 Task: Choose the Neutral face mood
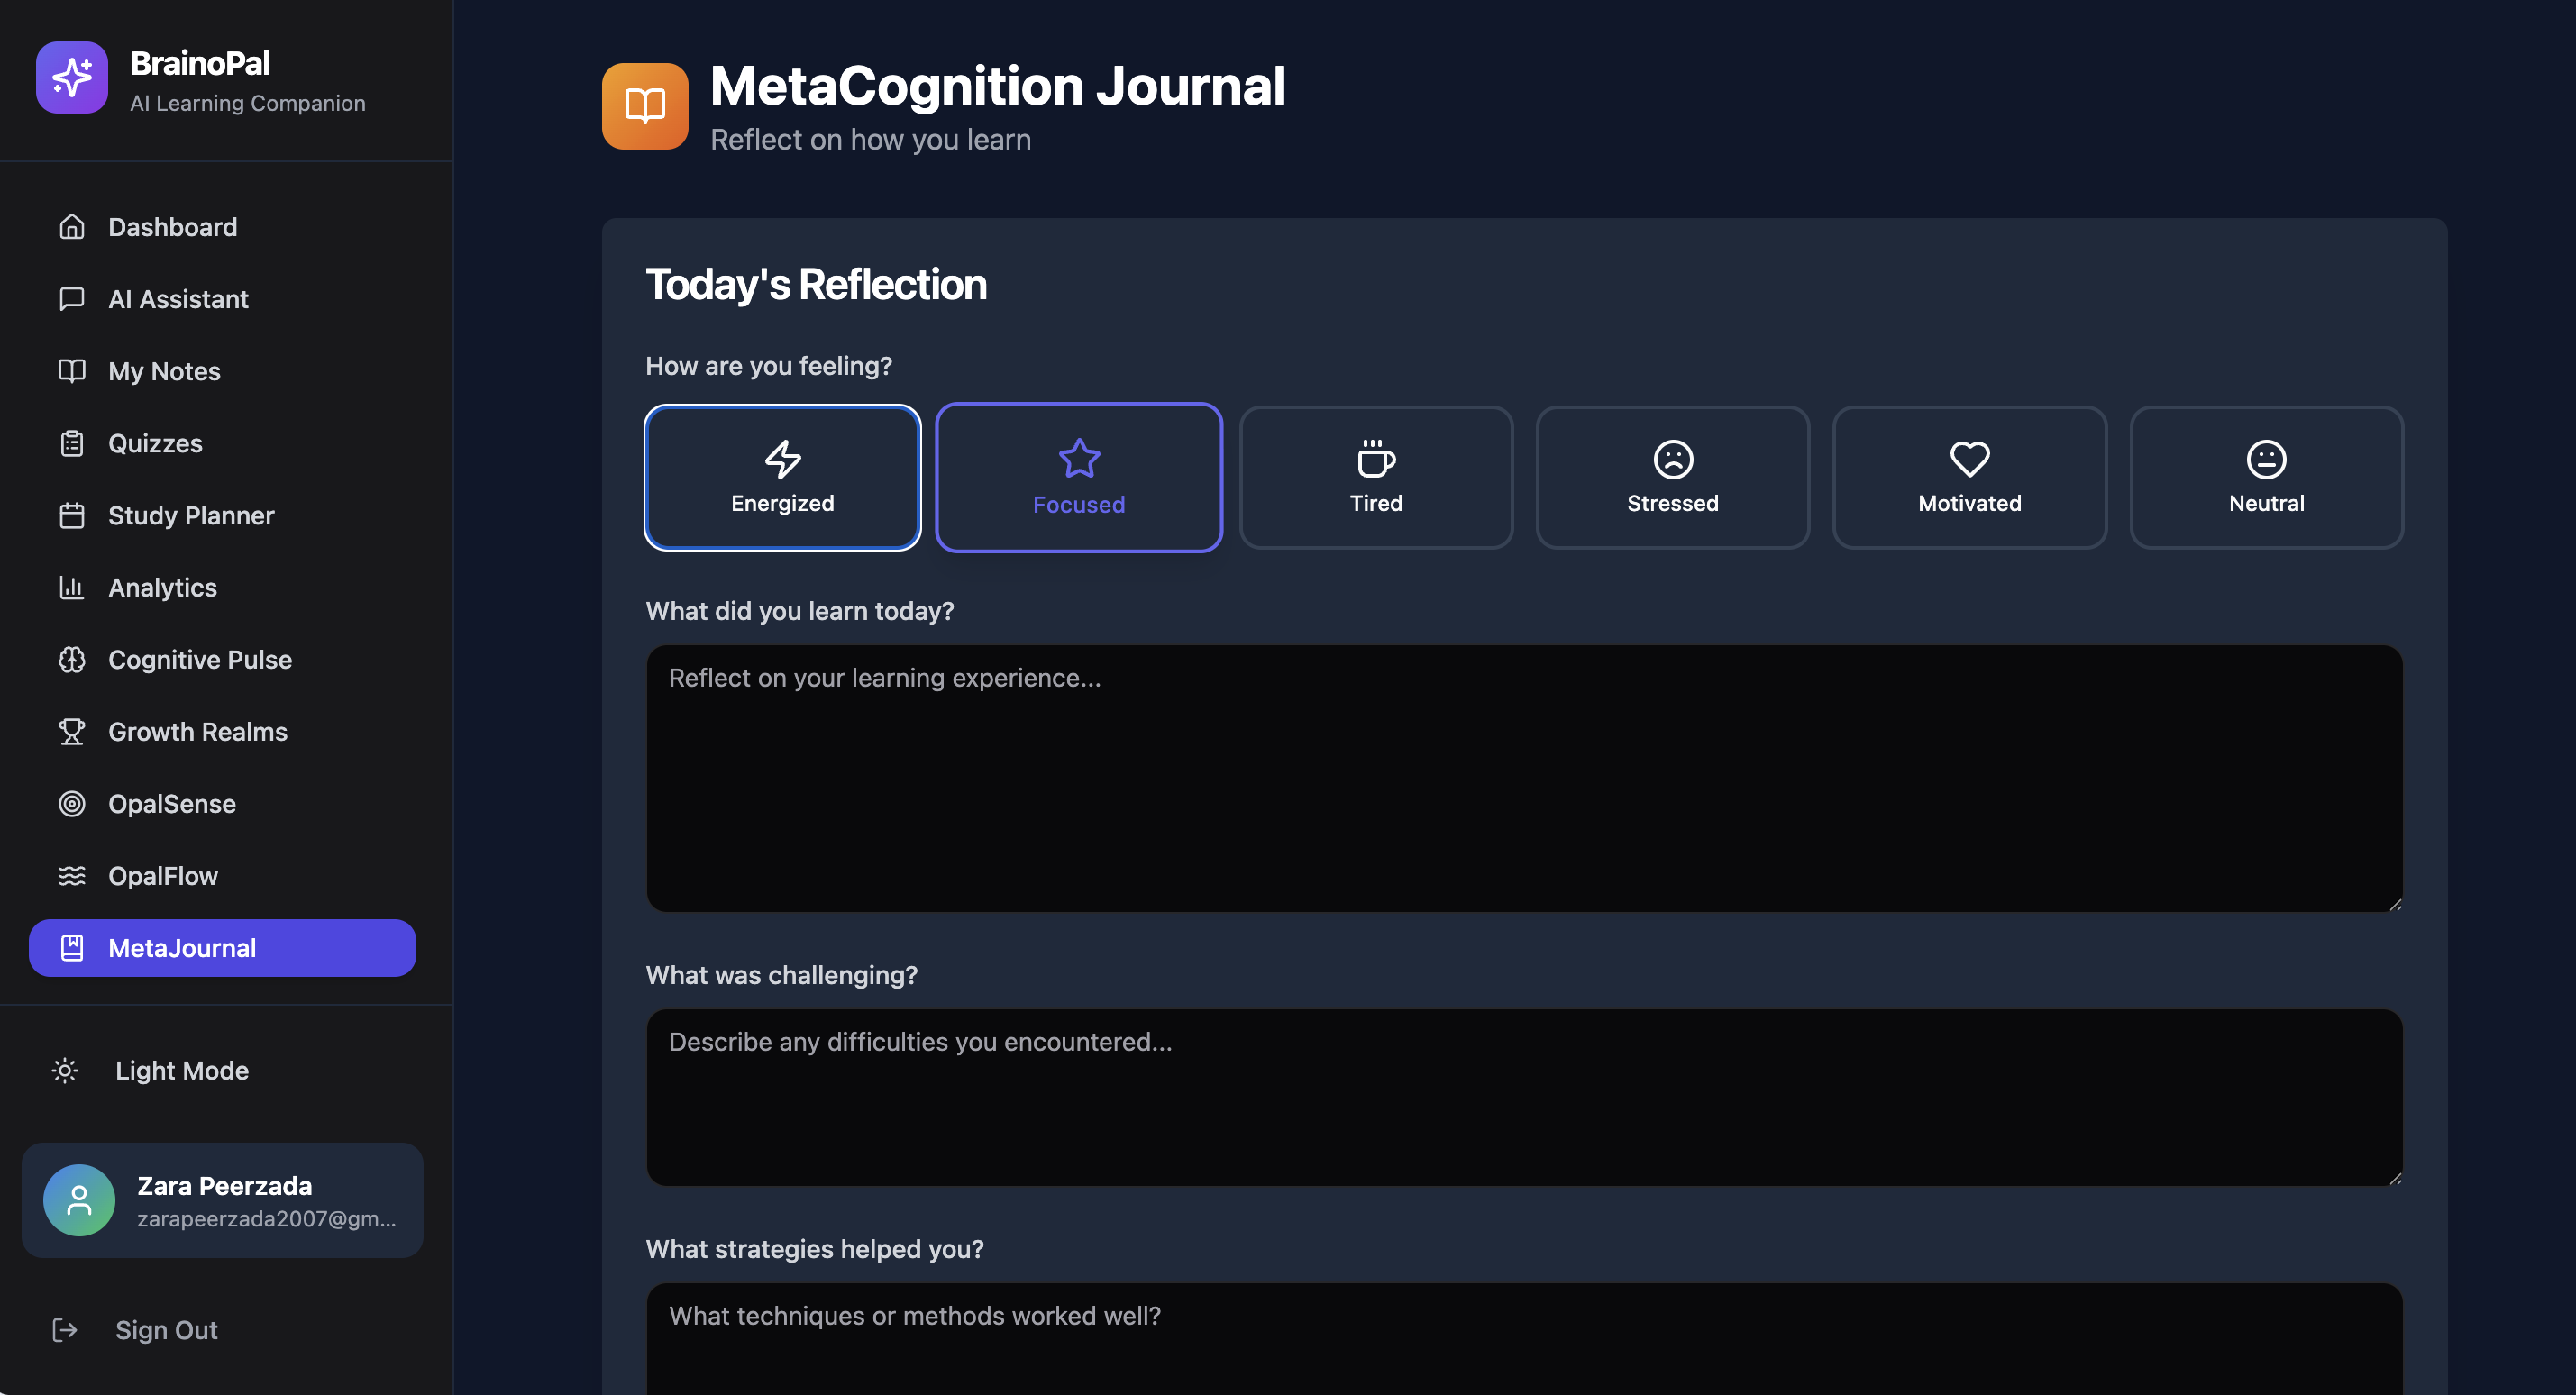[x=2265, y=477]
